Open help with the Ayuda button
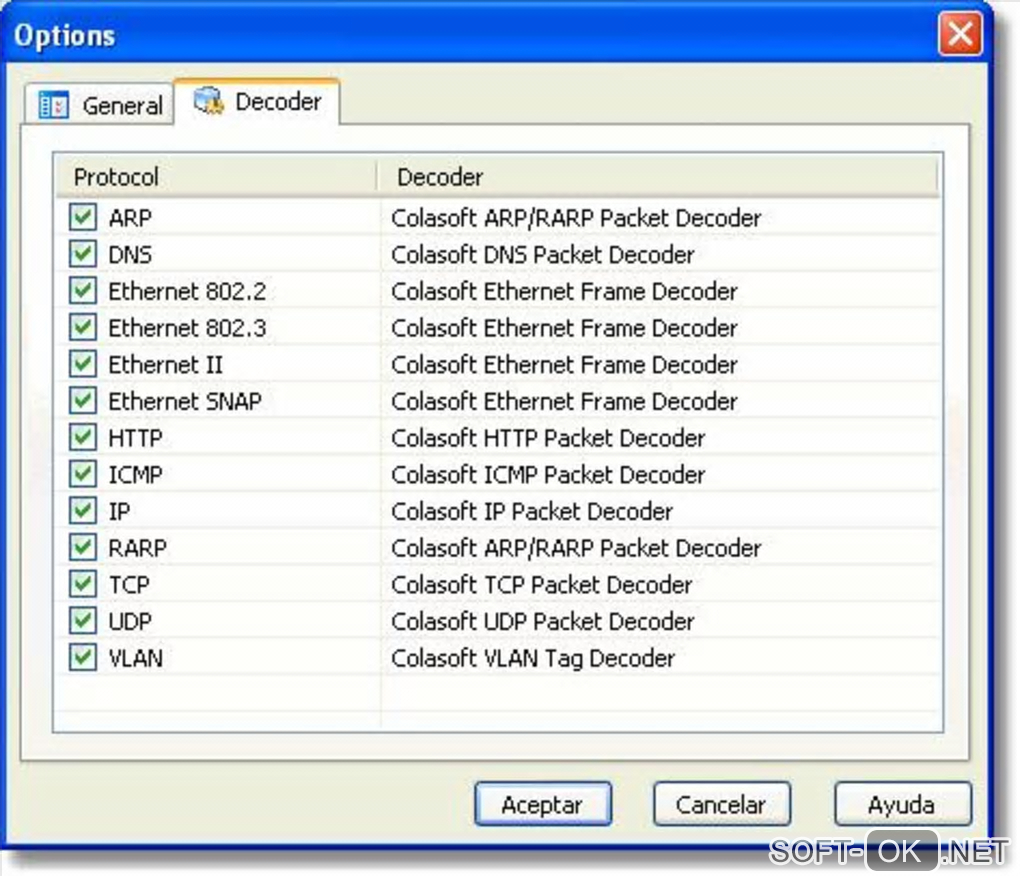The width and height of the screenshot is (1020, 876). (902, 804)
